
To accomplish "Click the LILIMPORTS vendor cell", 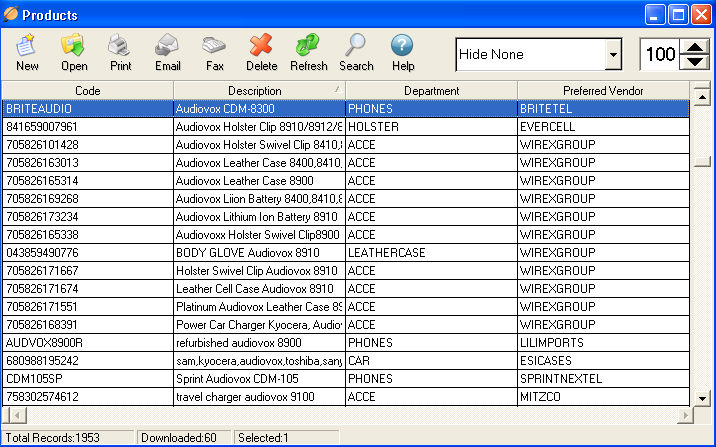I will point(603,343).
